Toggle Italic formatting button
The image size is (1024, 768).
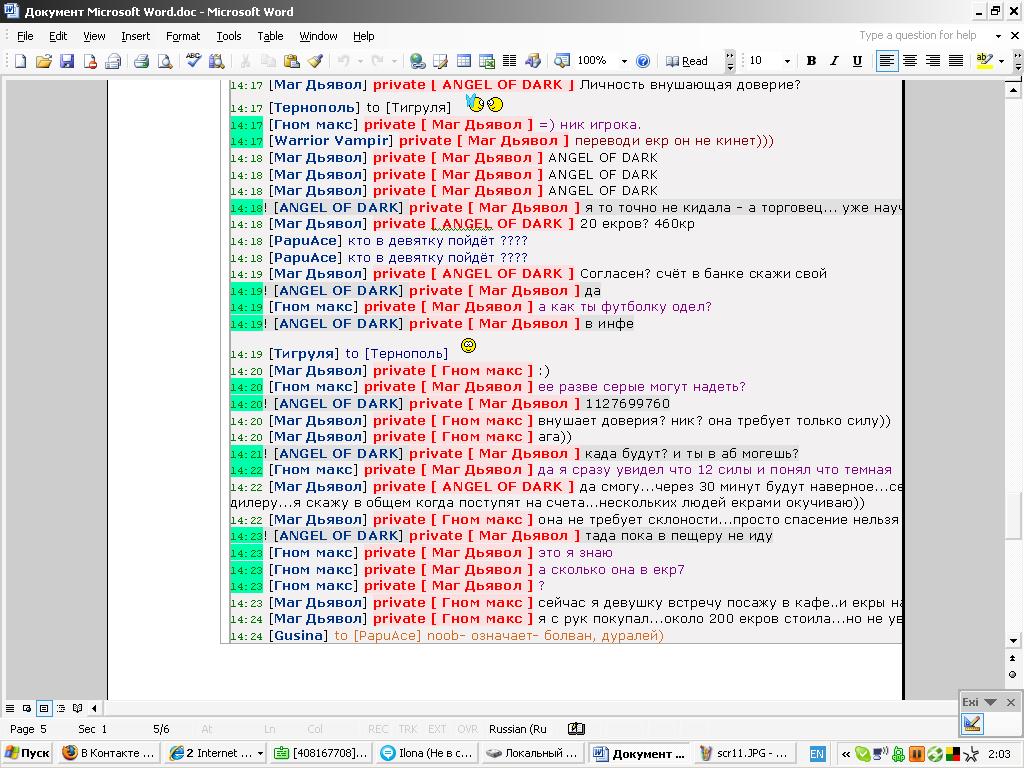point(834,61)
